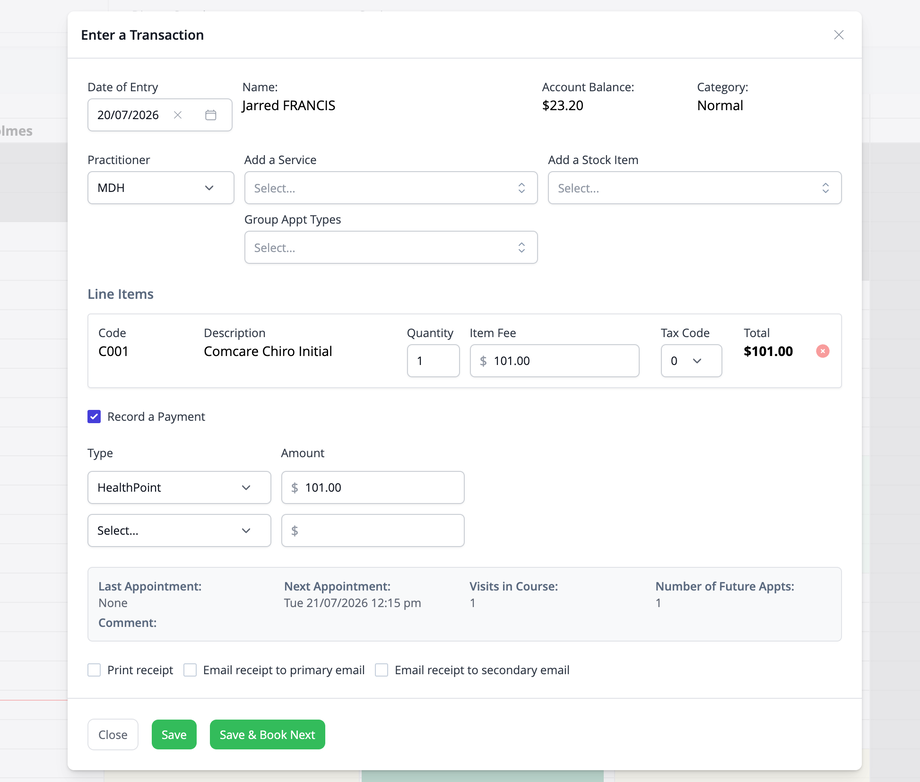Click the account balance value $23.20
This screenshot has height=782, width=920.
click(563, 106)
